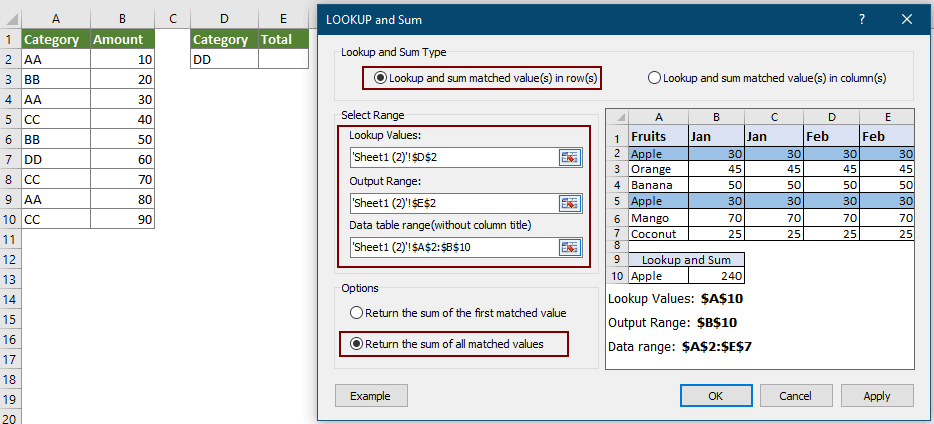Screen dimensions: 934x424
Task: Choose Return the sum of first matched value
Action: (356, 313)
